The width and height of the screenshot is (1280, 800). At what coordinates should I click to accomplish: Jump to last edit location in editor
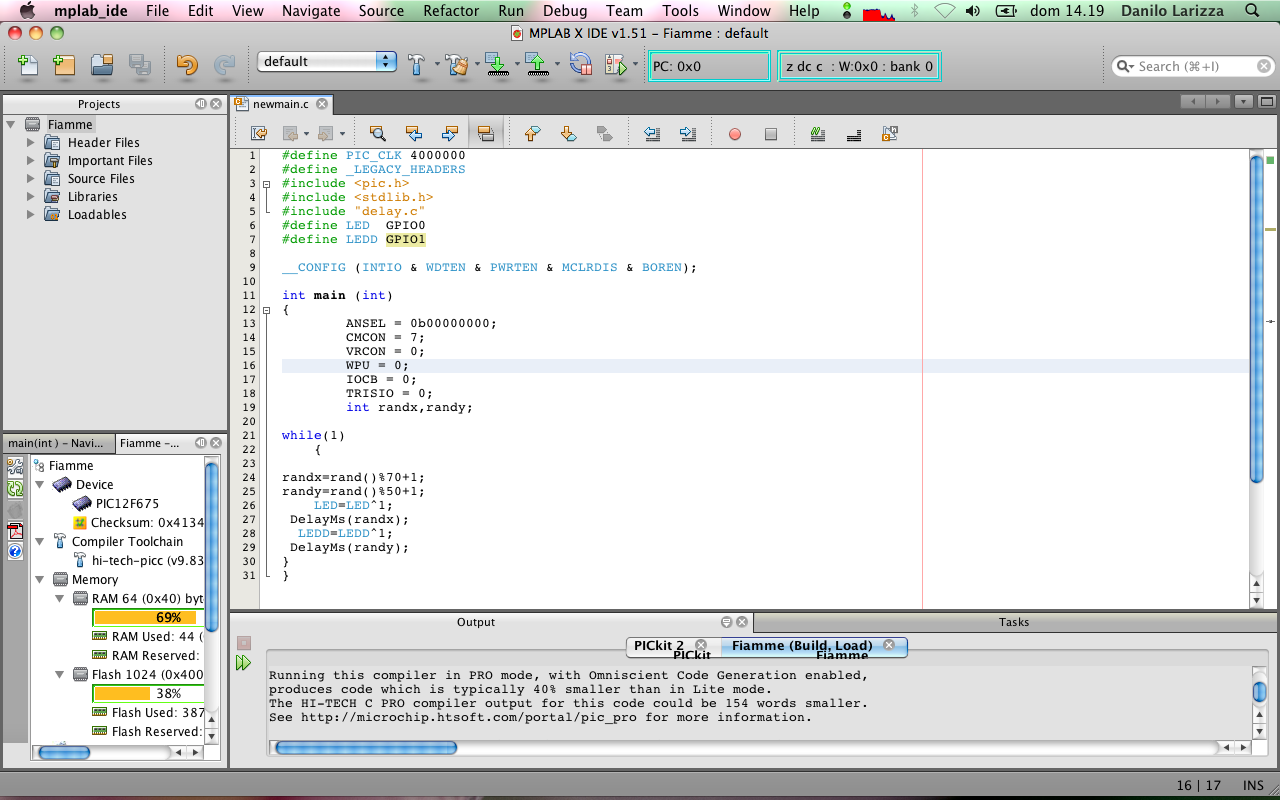click(259, 133)
